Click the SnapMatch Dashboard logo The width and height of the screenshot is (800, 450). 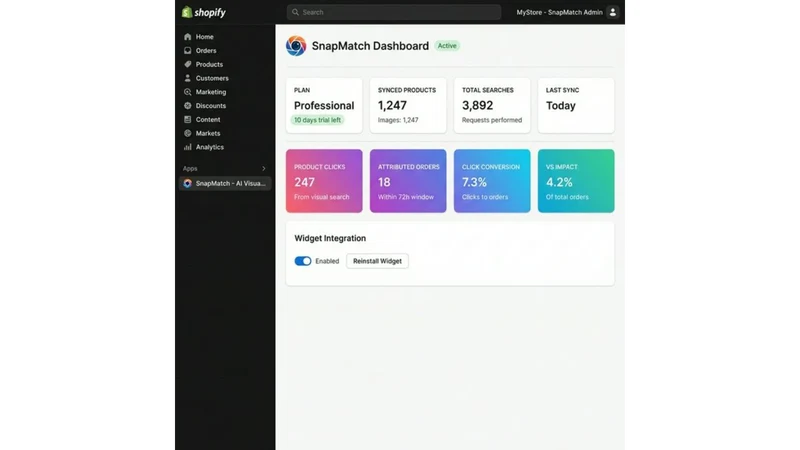pos(296,46)
